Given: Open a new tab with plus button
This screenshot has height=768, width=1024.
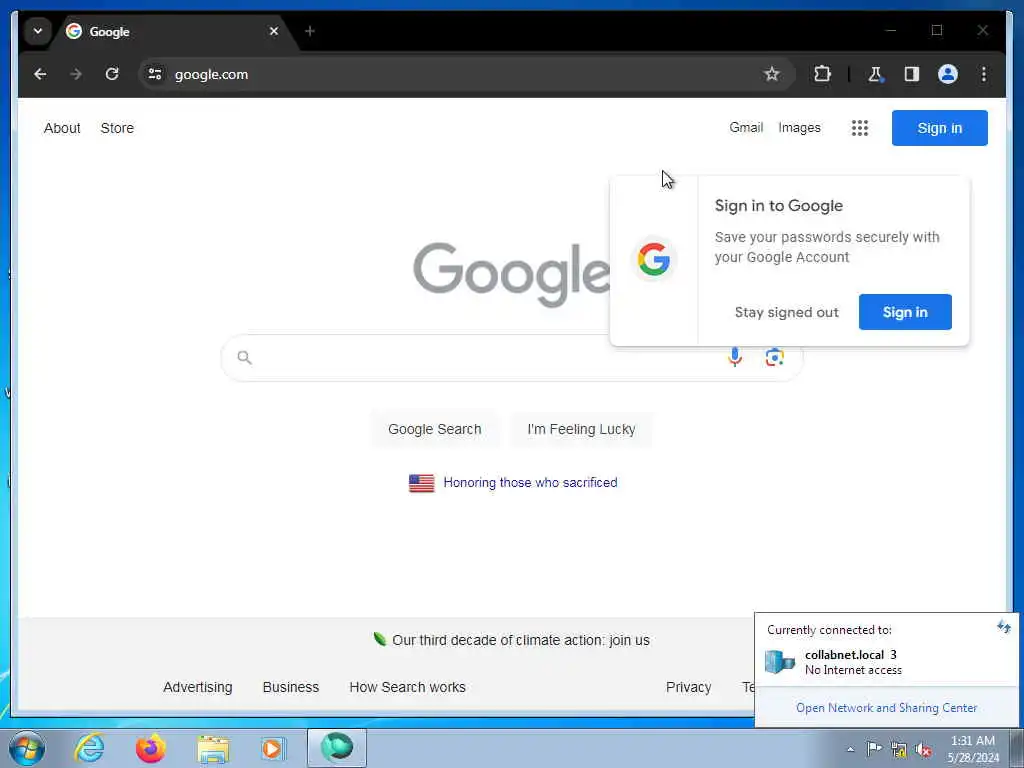Looking at the screenshot, I should (310, 31).
